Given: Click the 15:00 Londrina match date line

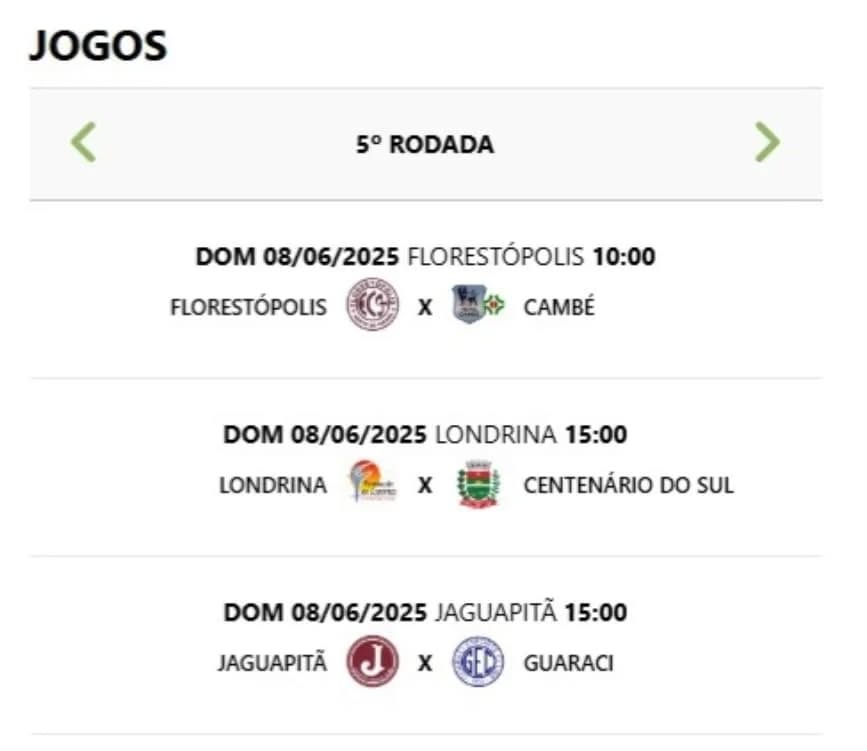Looking at the screenshot, I should point(425,435).
